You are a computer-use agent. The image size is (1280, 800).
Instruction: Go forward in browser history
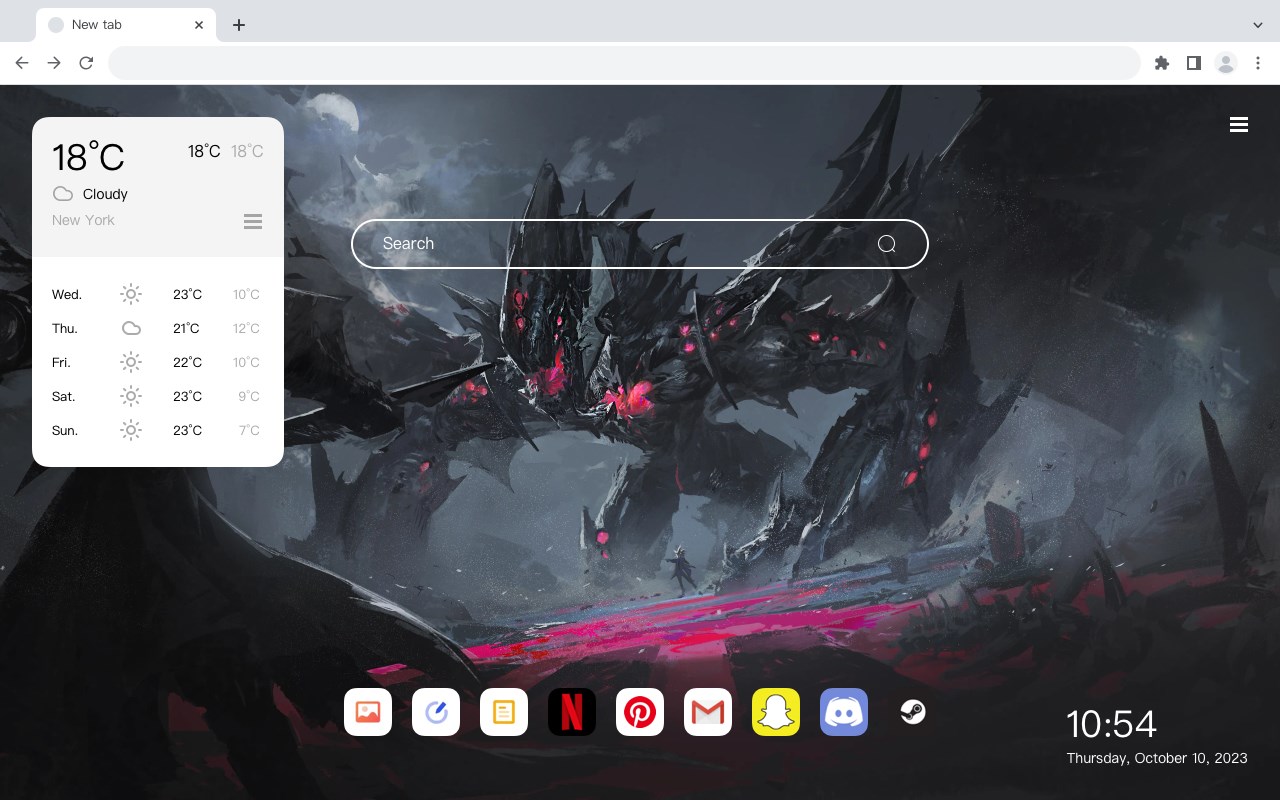pos(54,63)
